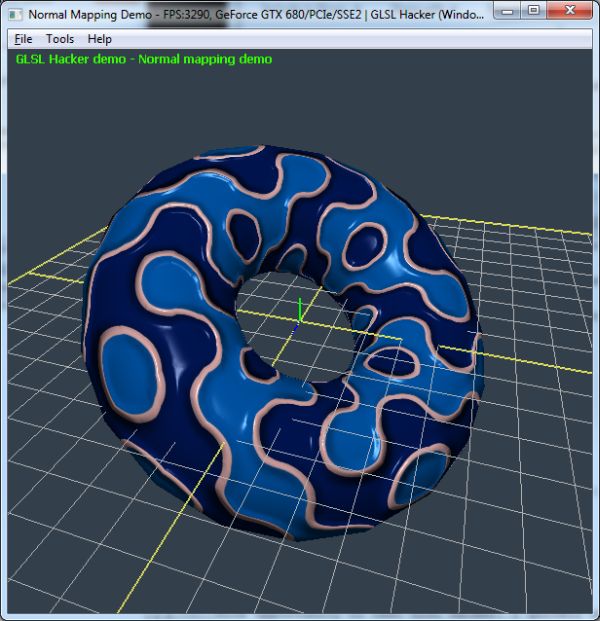Viewport: 600px width, 621px height.
Task: Open the Tools menu
Action: pos(60,39)
